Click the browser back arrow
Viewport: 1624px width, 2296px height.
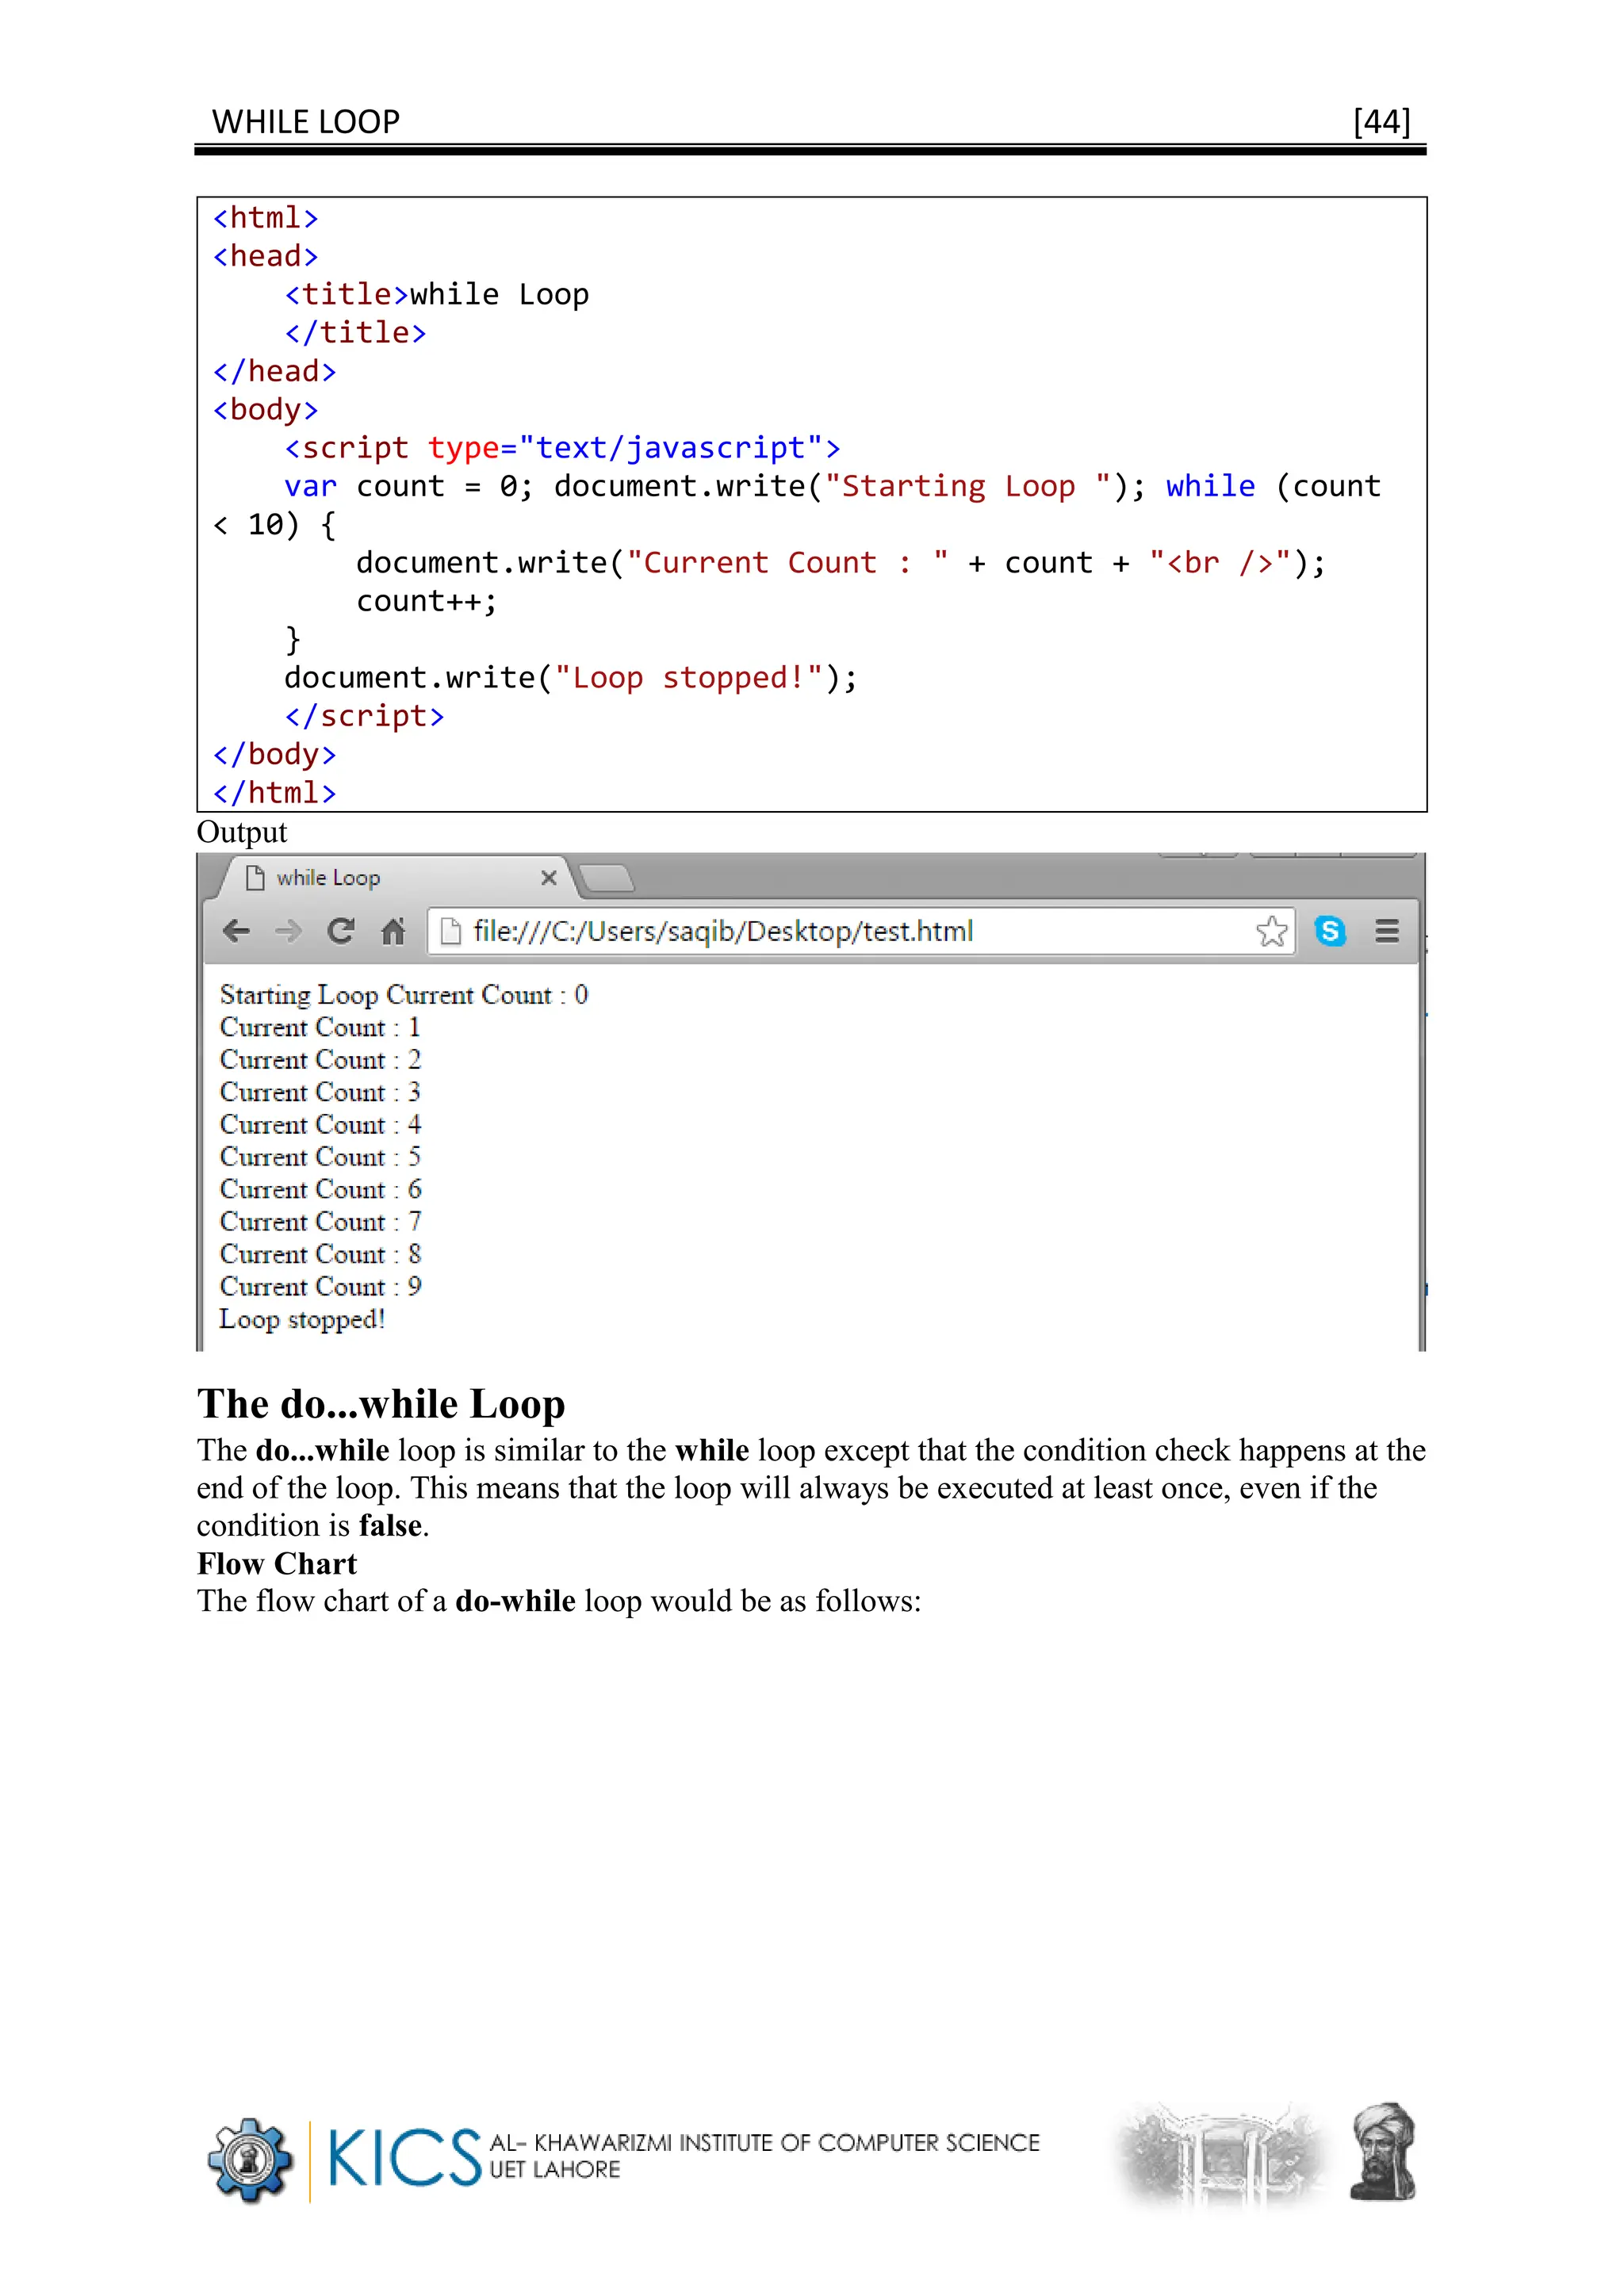pyautogui.click(x=236, y=931)
